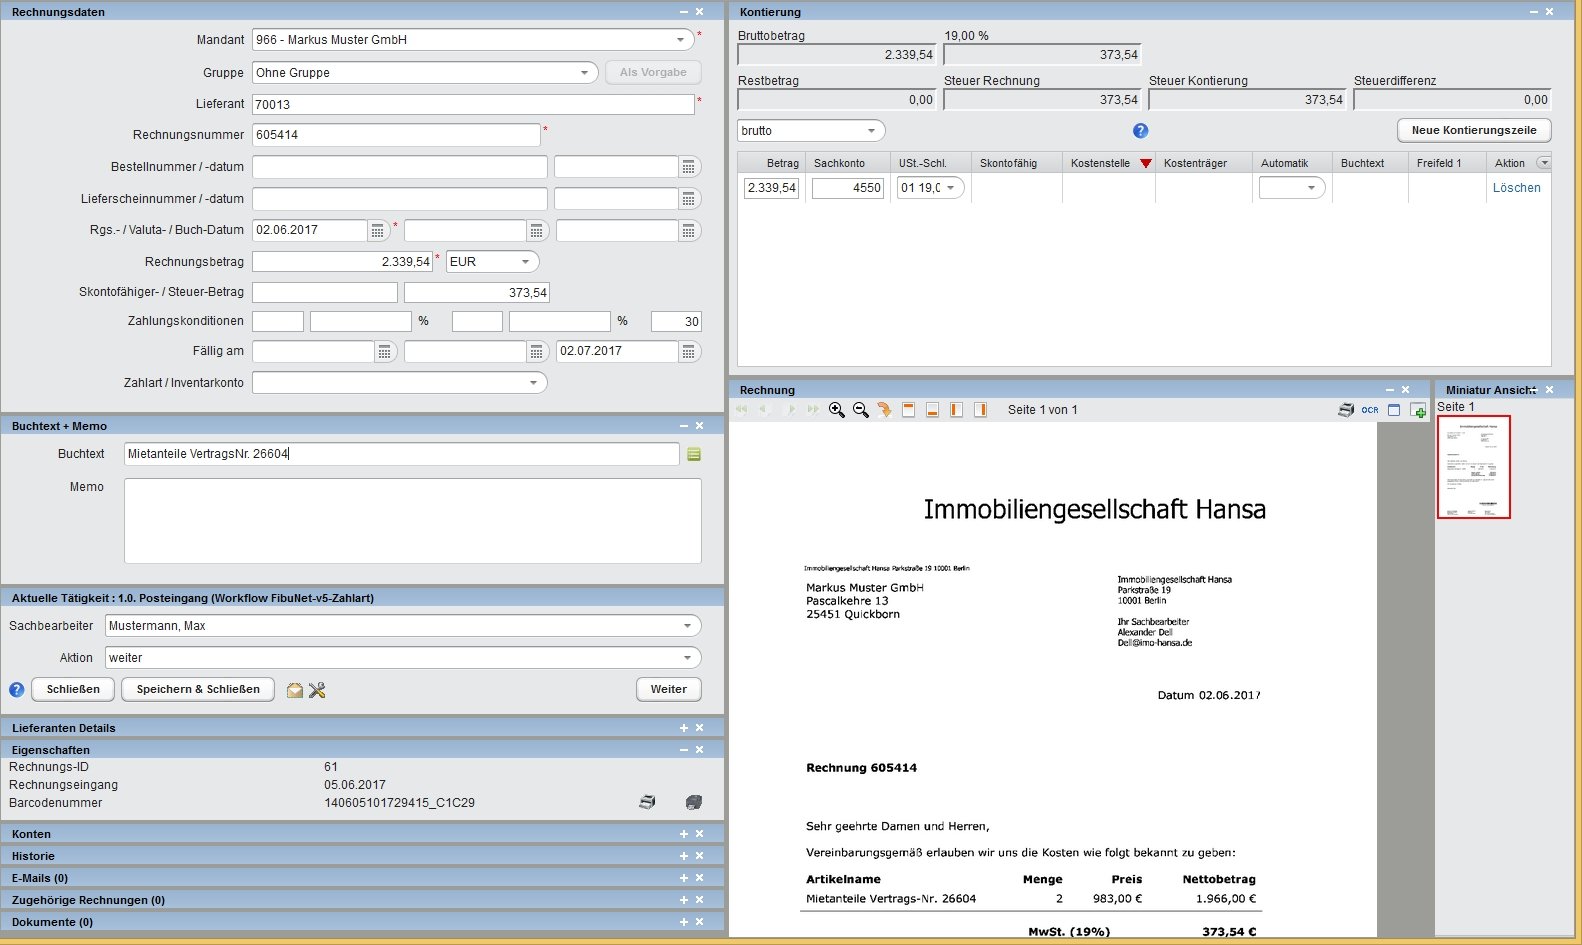The width and height of the screenshot is (1582, 945).
Task: Expand the E-Mails (0) panel
Action: [684, 878]
